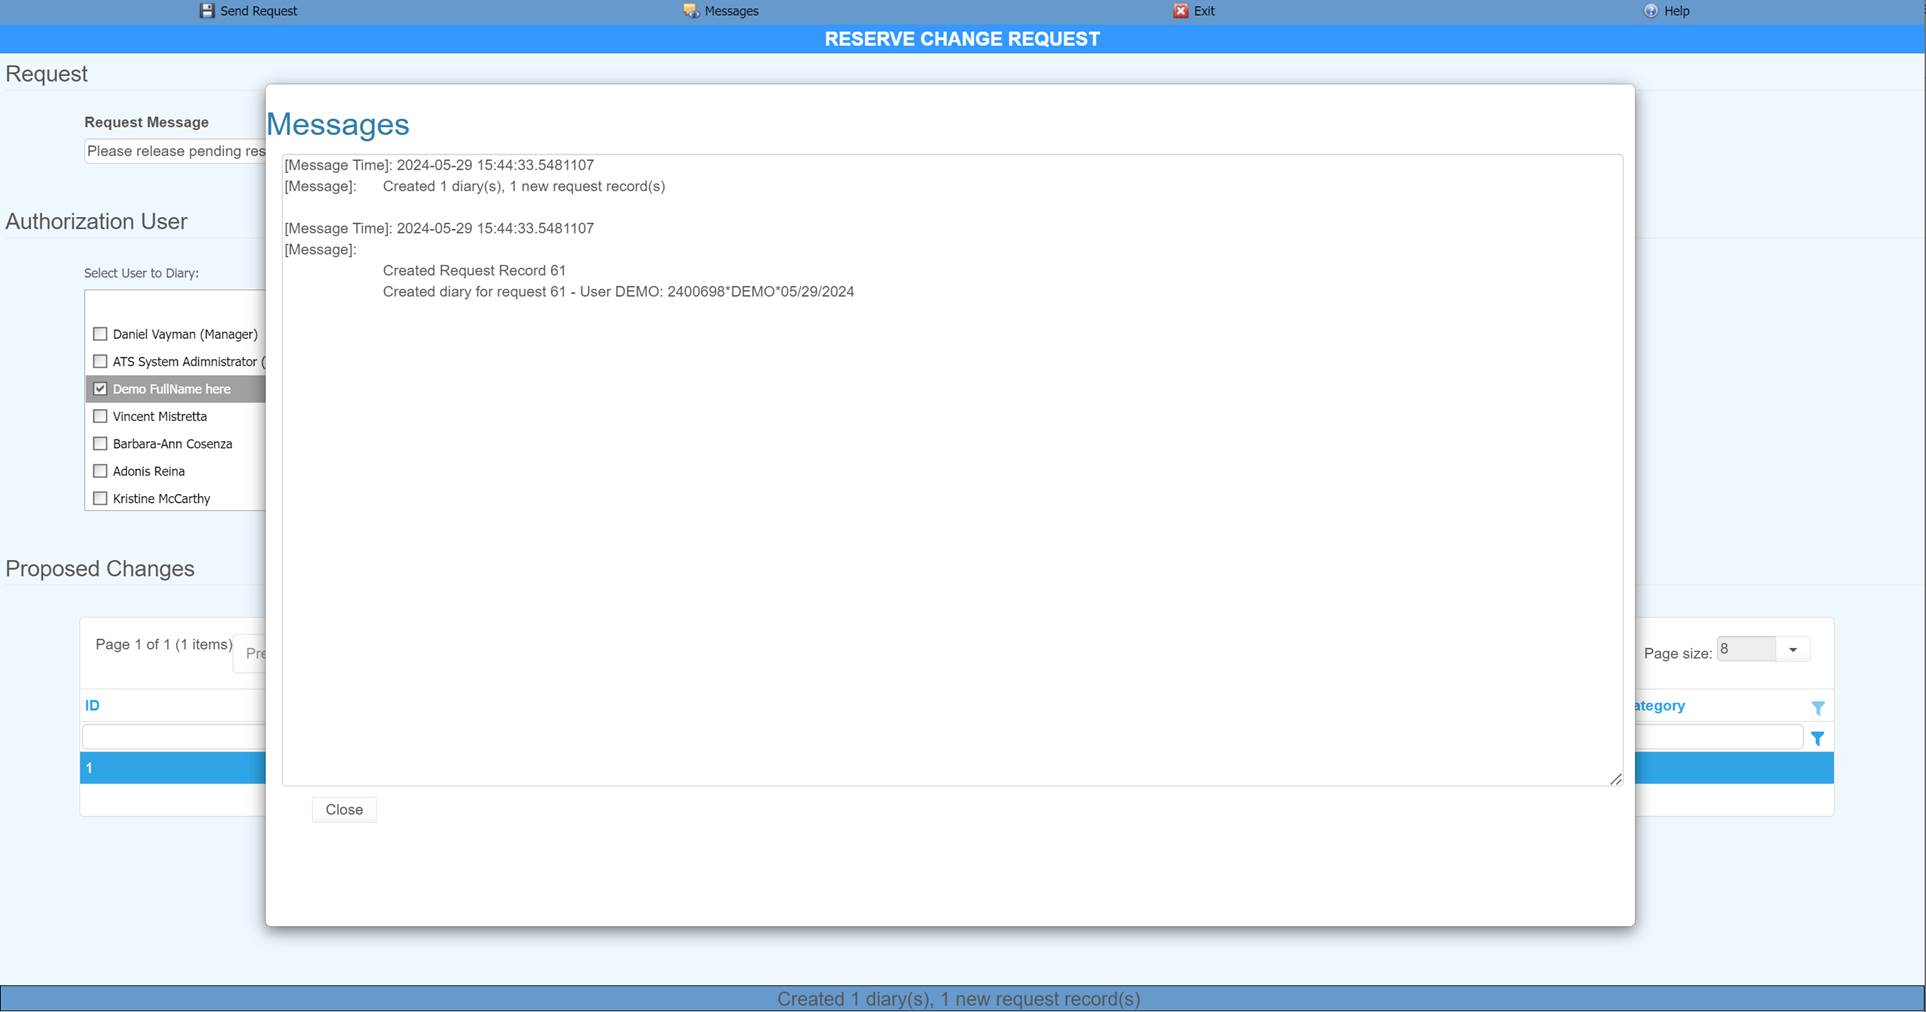
Task: Sort the grid by the ID column
Action: point(92,705)
